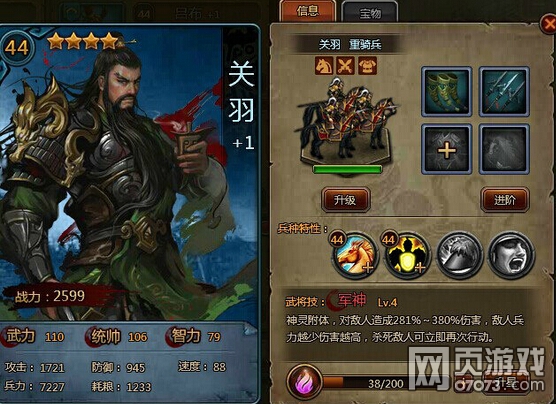The height and width of the screenshot is (404, 556).
Task: Click the purple flame skill icon
Action: [305, 383]
